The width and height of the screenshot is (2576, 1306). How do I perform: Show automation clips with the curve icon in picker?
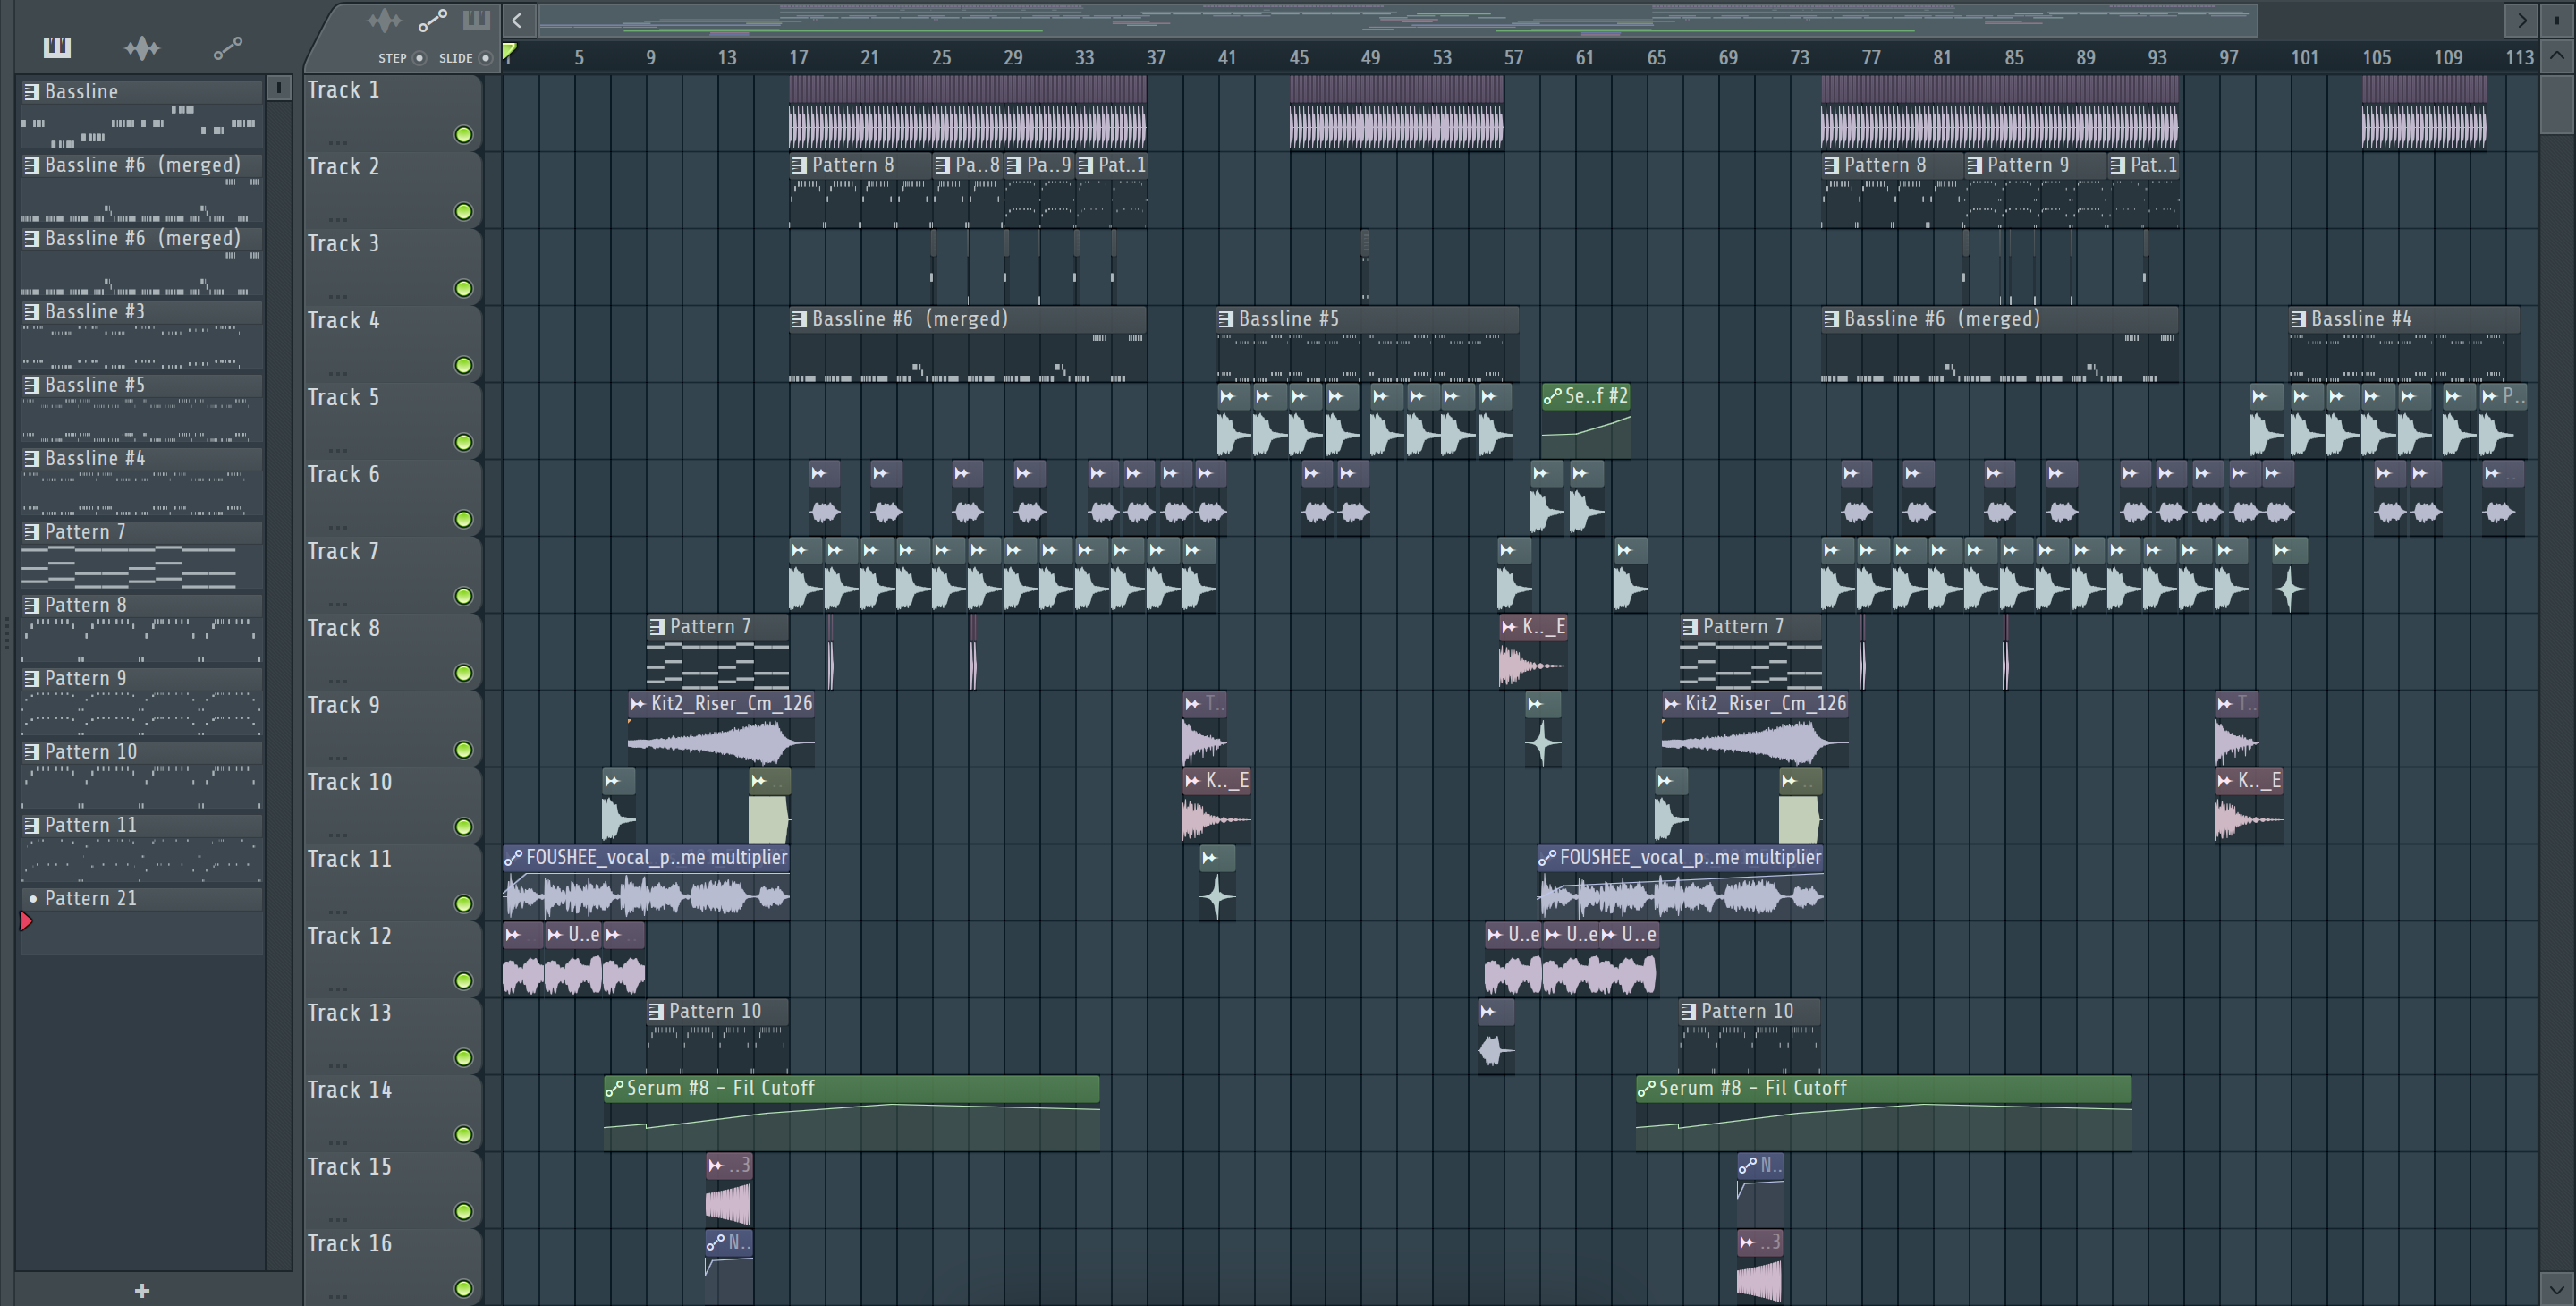pos(227,47)
